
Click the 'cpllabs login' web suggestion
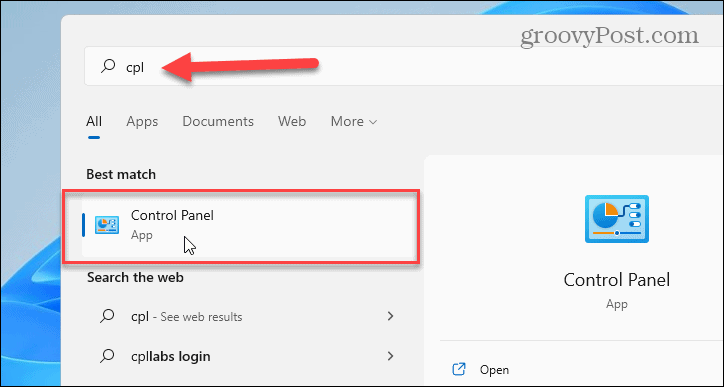tap(247, 356)
